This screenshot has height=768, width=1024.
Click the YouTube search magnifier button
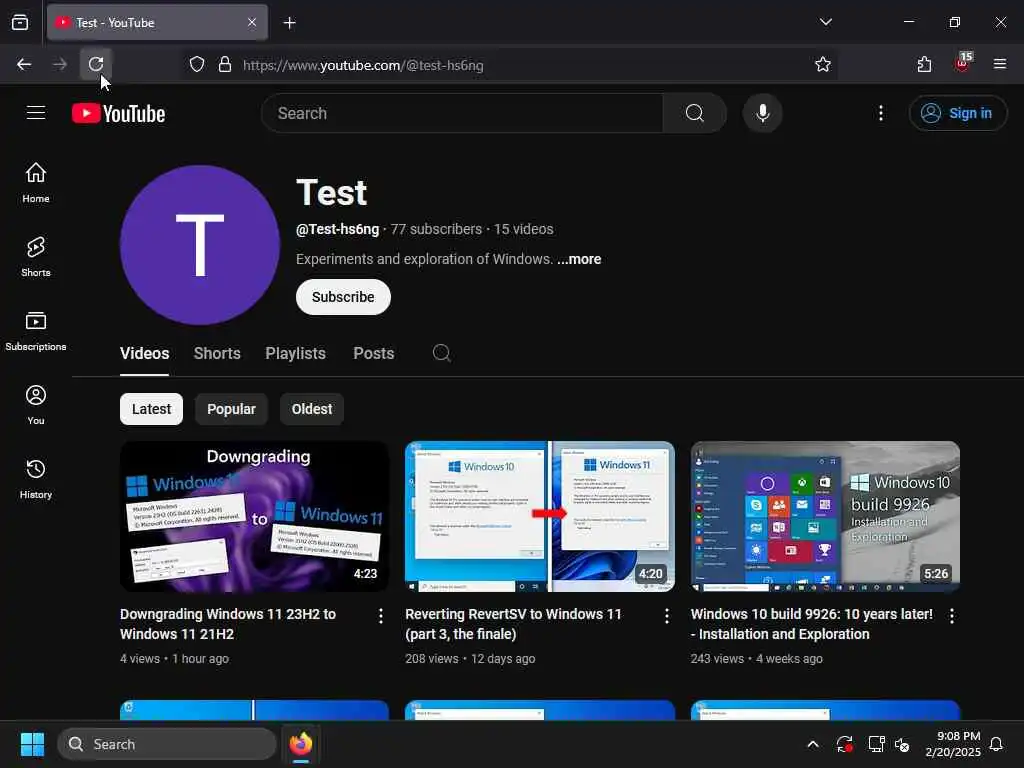[695, 113]
